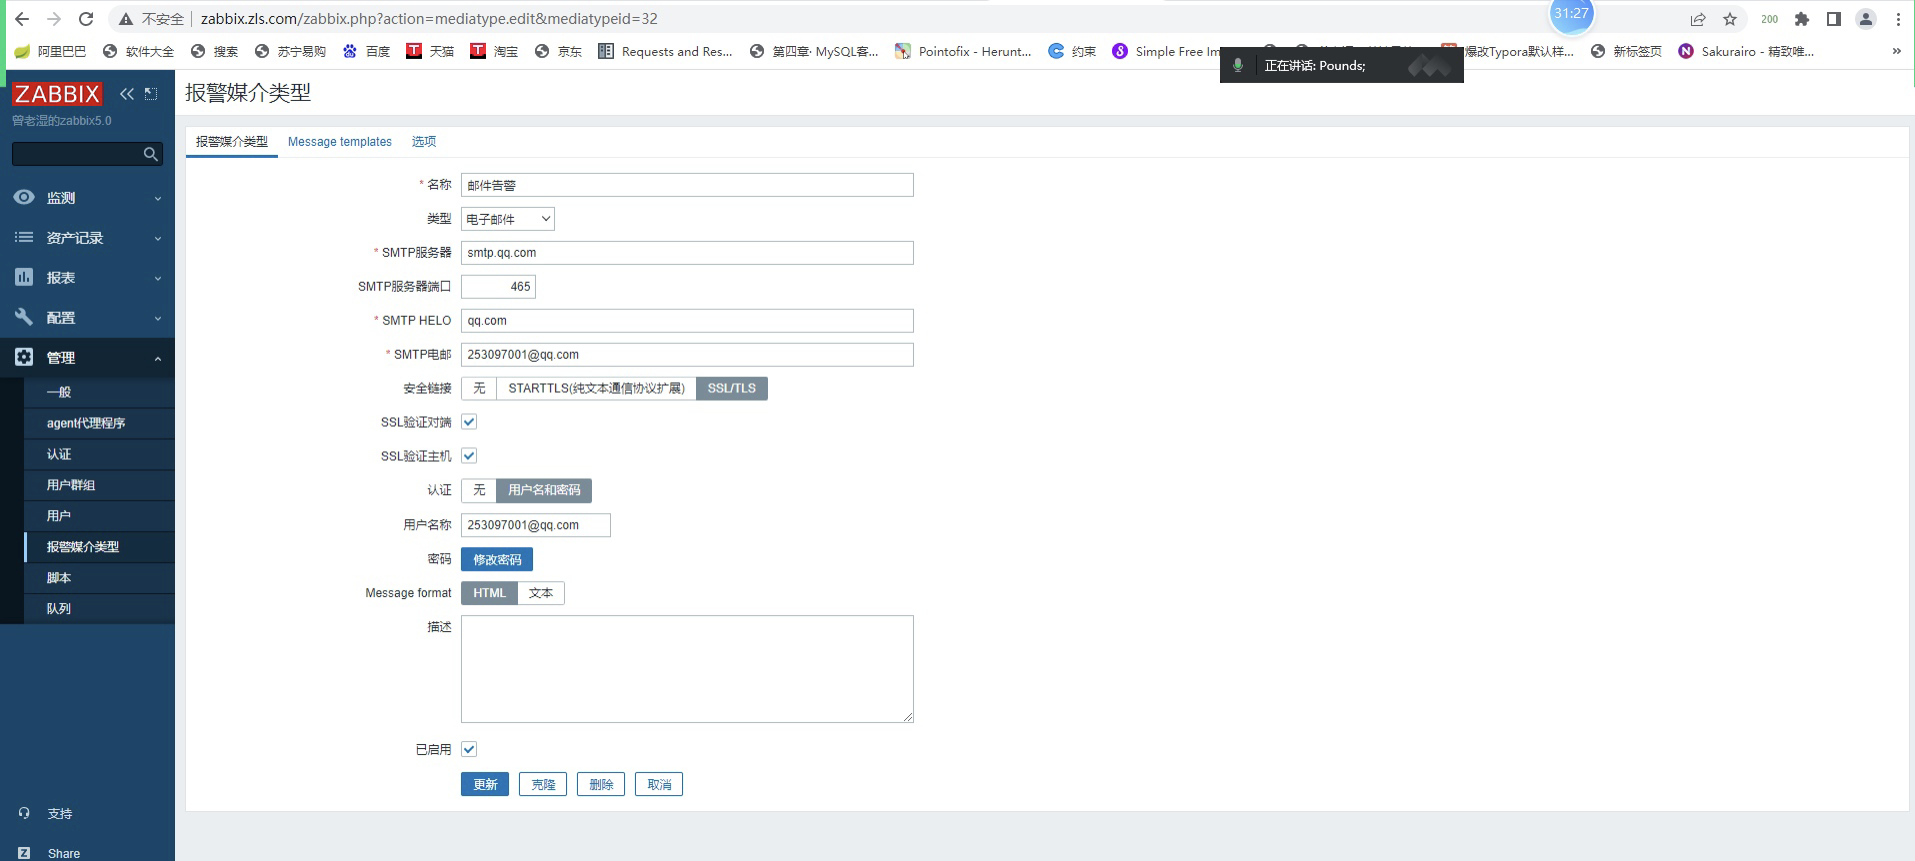
Task: Bookmark this page with star icon
Action: (1730, 19)
